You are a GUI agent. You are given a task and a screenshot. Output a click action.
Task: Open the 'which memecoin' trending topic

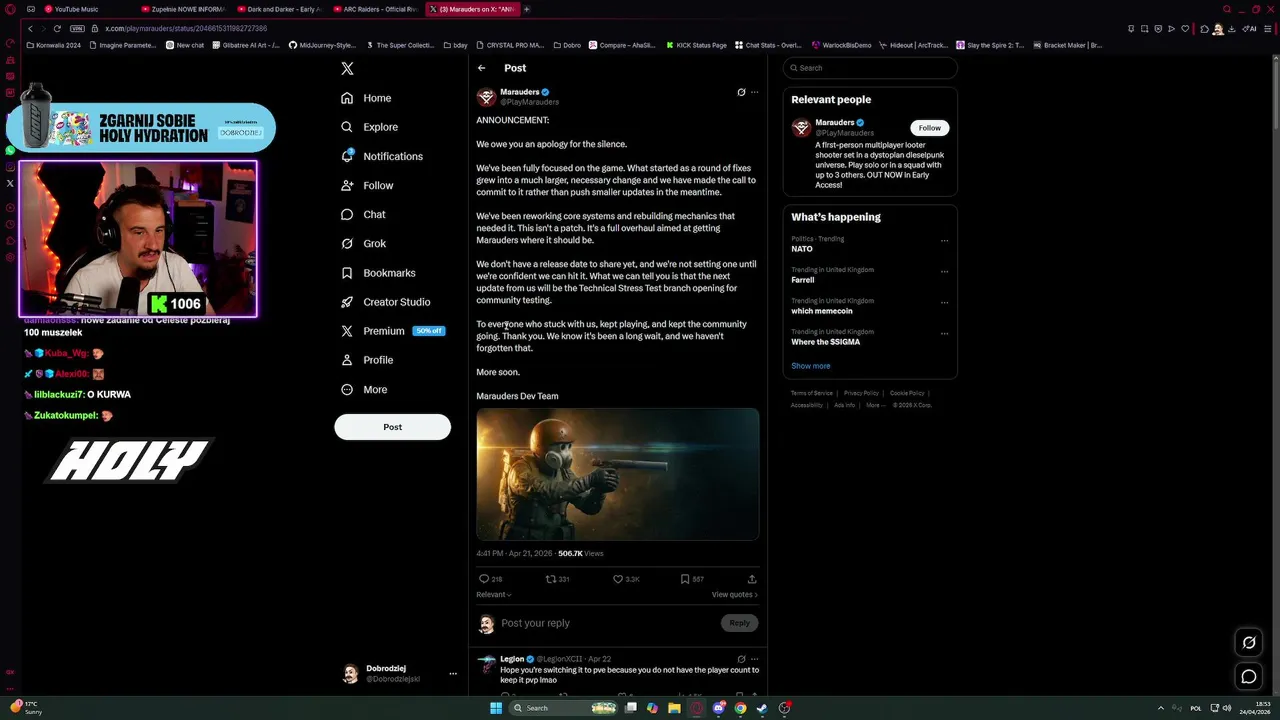tap(821, 311)
